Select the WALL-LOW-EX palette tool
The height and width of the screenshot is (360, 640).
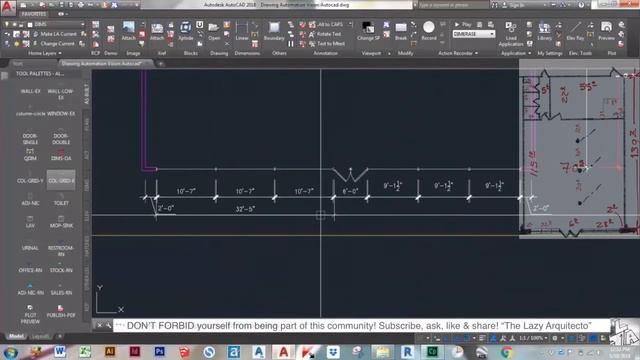pos(61,94)
